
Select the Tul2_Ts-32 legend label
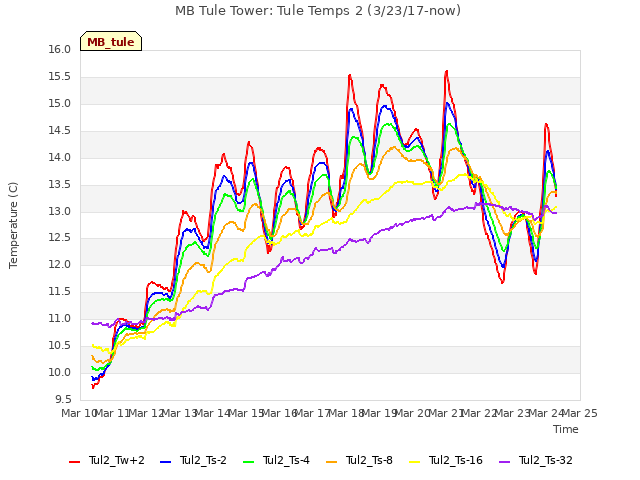[x=546, y=460]
